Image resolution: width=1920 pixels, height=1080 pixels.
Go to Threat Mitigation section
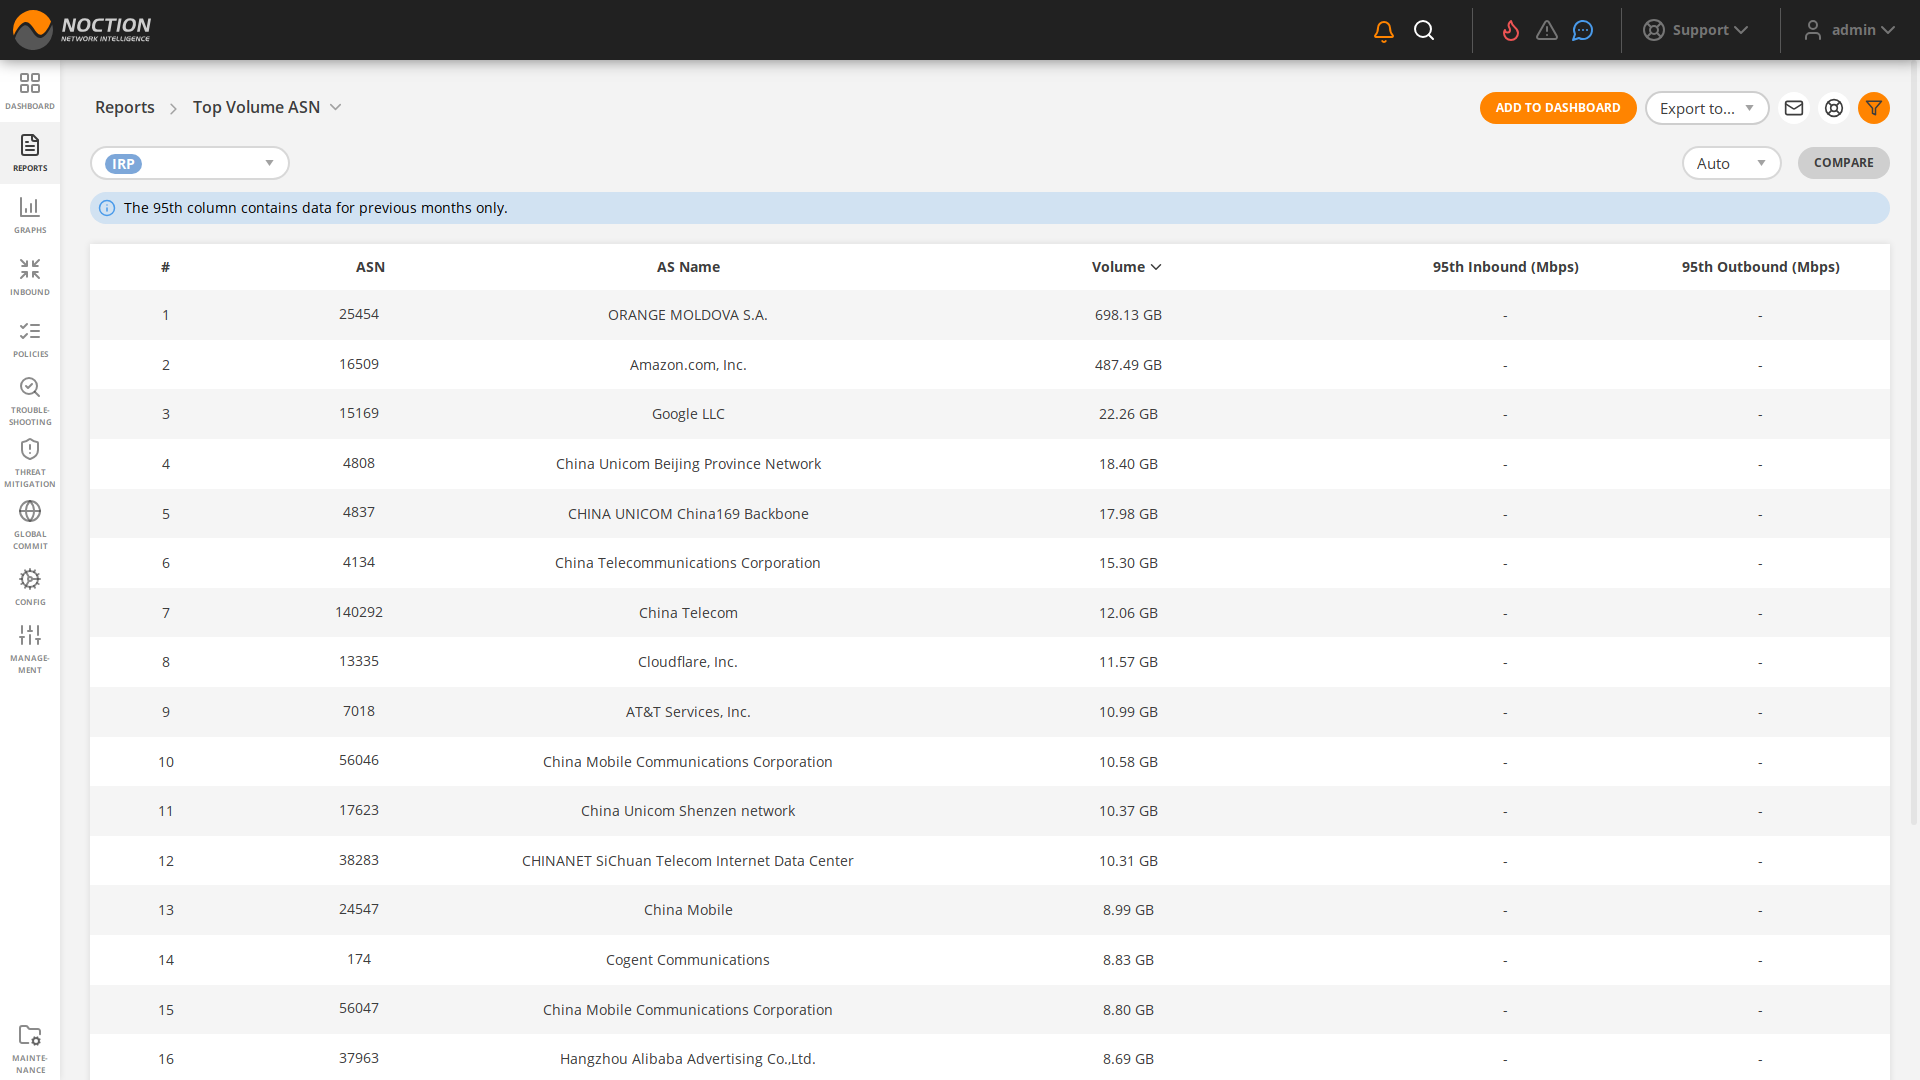coord(30,463)
